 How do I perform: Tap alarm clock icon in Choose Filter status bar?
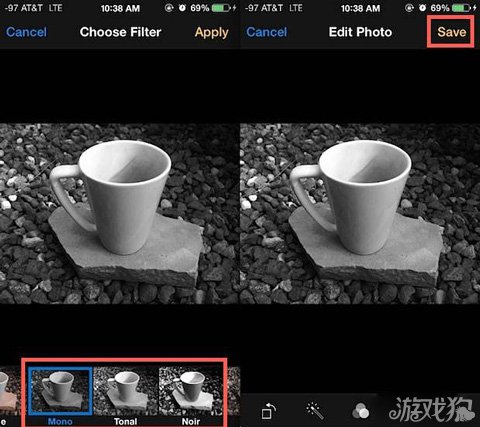coord(182,8)
